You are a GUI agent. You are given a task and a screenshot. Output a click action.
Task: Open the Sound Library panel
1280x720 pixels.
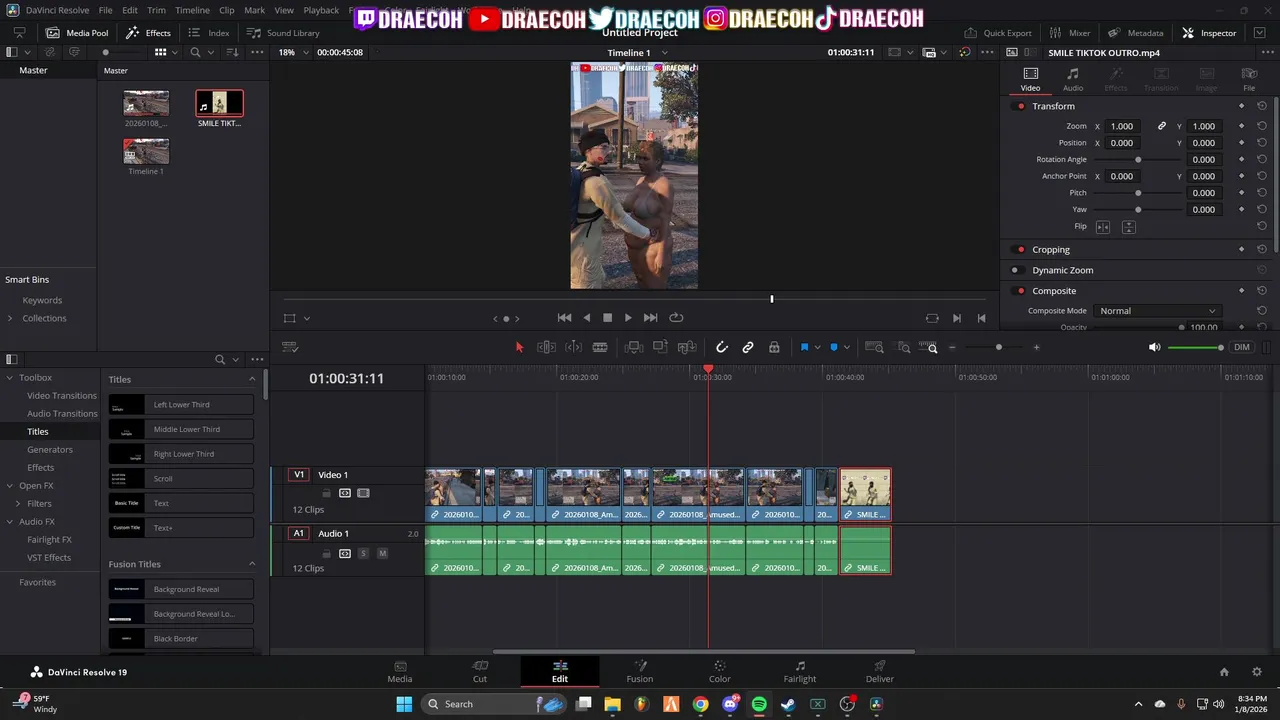[283, 33]
